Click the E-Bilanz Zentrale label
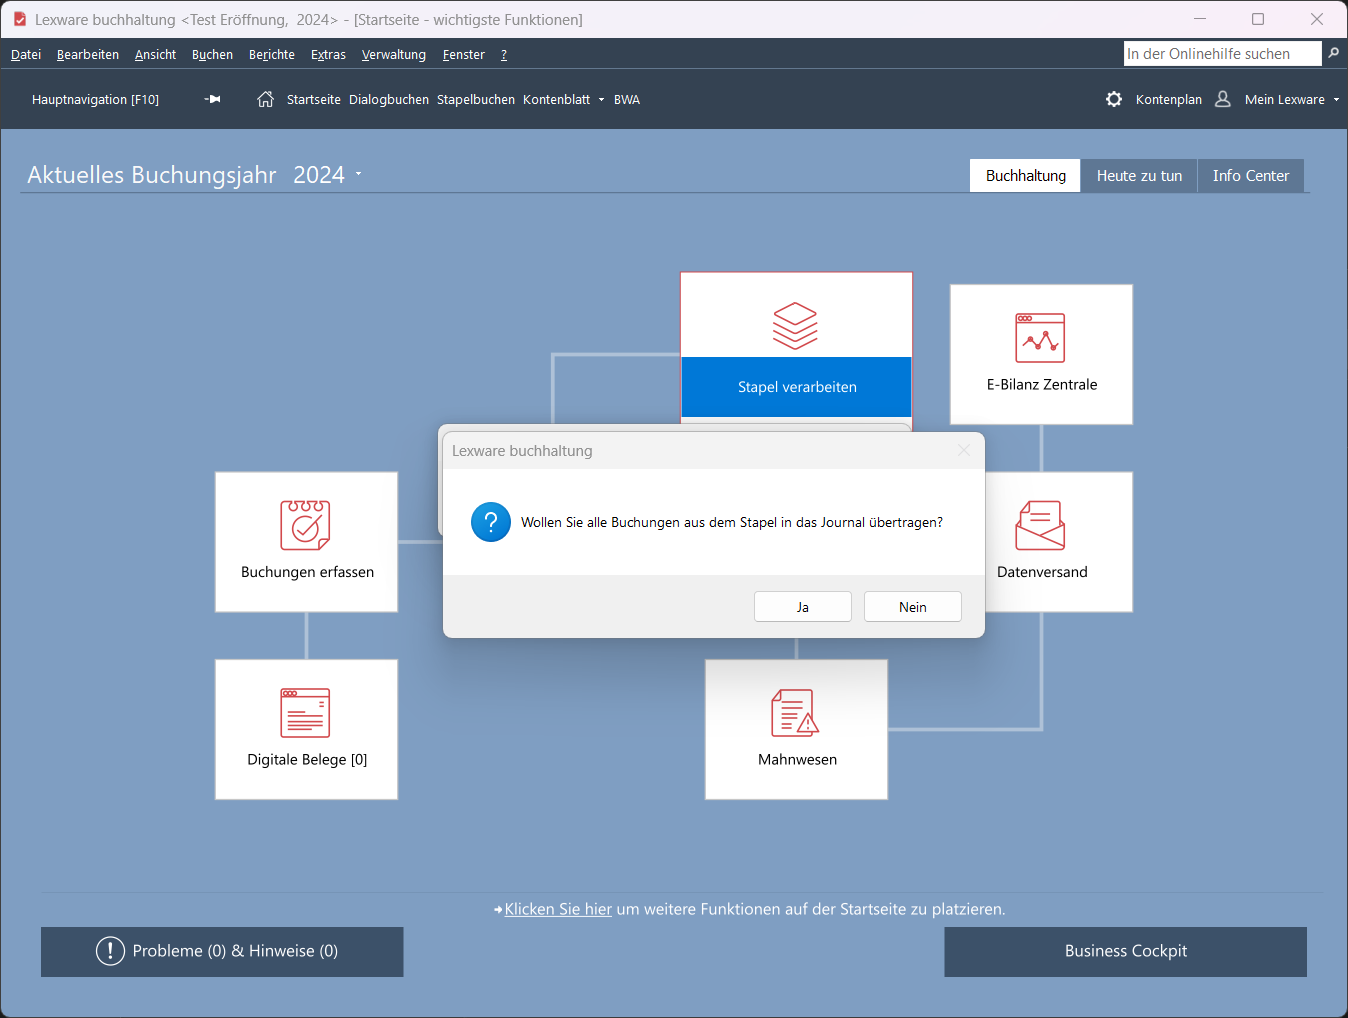Image resolution: width=1348 pixels, height=1018 pixels. coord(1042,384)
